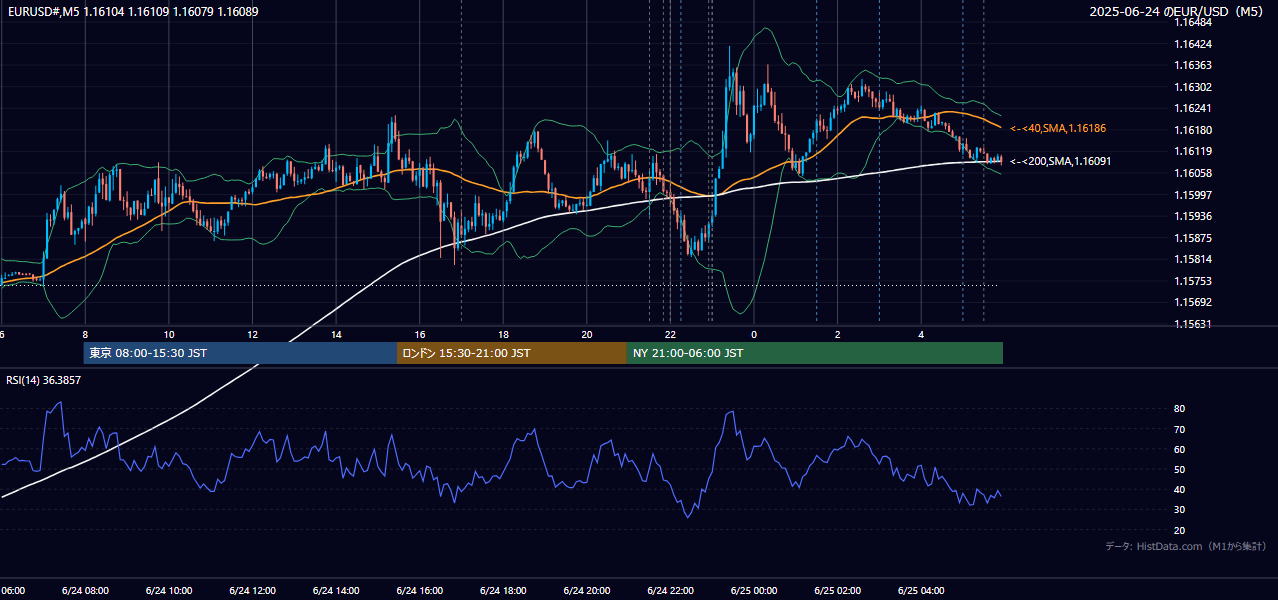Click price axis value 1.16302
This screenshot has width=1278, height=600.
pyautogui.click(x=1193, y=87)
